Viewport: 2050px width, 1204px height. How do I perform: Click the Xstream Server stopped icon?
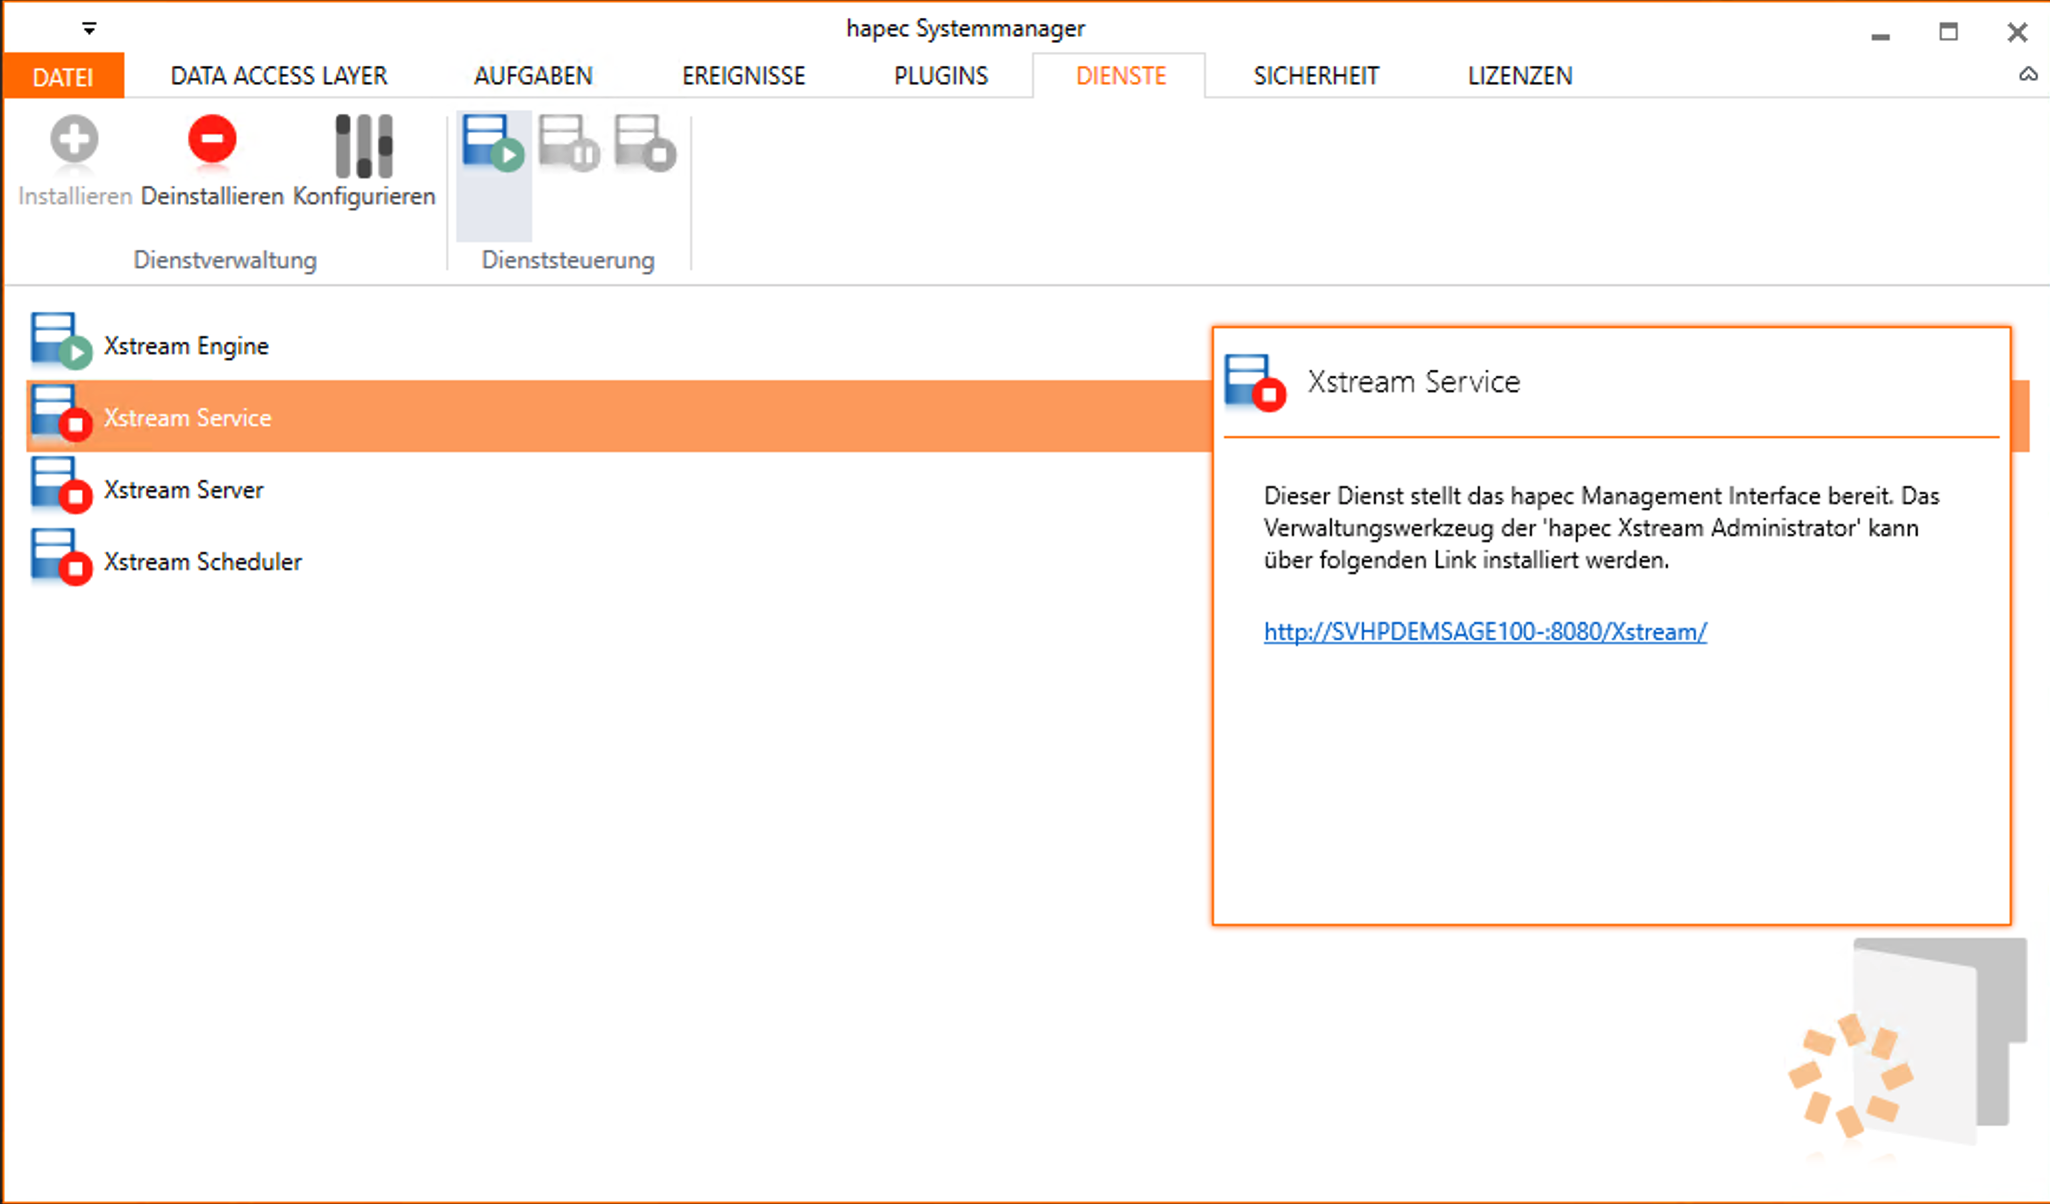pos(60,485)
